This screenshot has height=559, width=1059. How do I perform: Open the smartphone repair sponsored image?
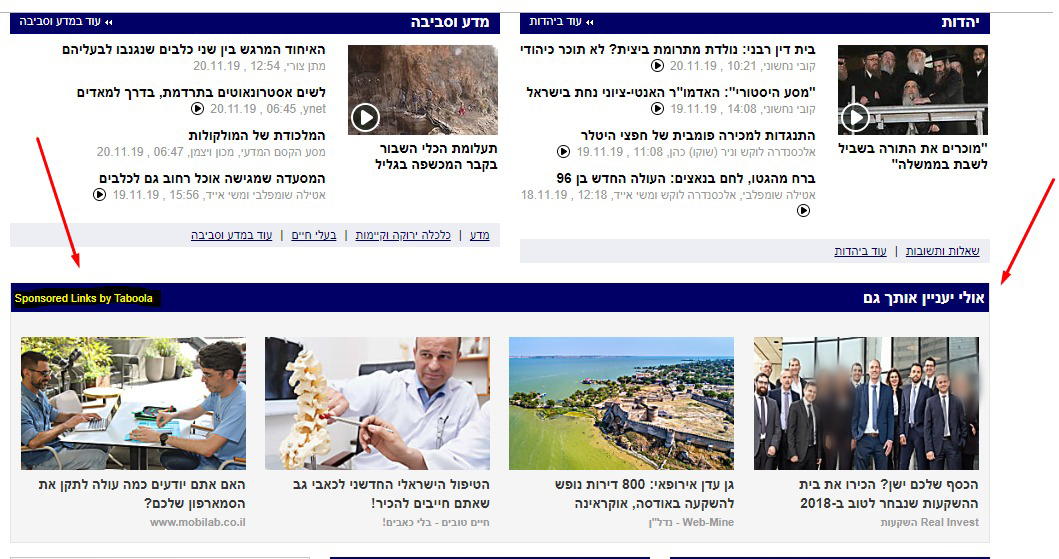[133, 403]
